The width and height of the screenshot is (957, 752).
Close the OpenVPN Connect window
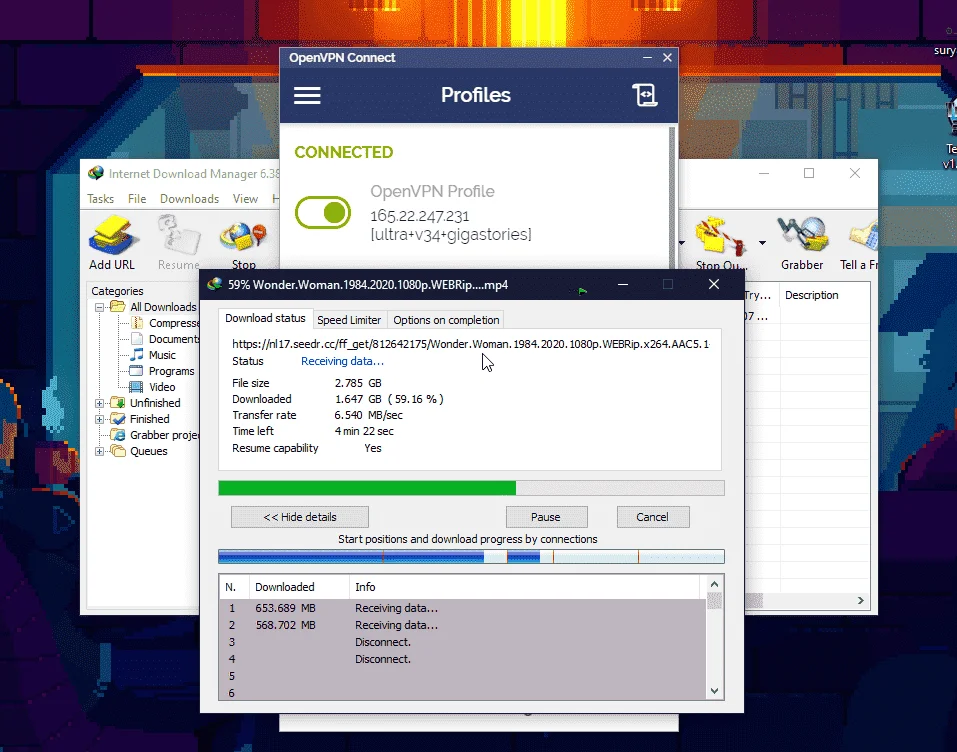pos(667,57)
